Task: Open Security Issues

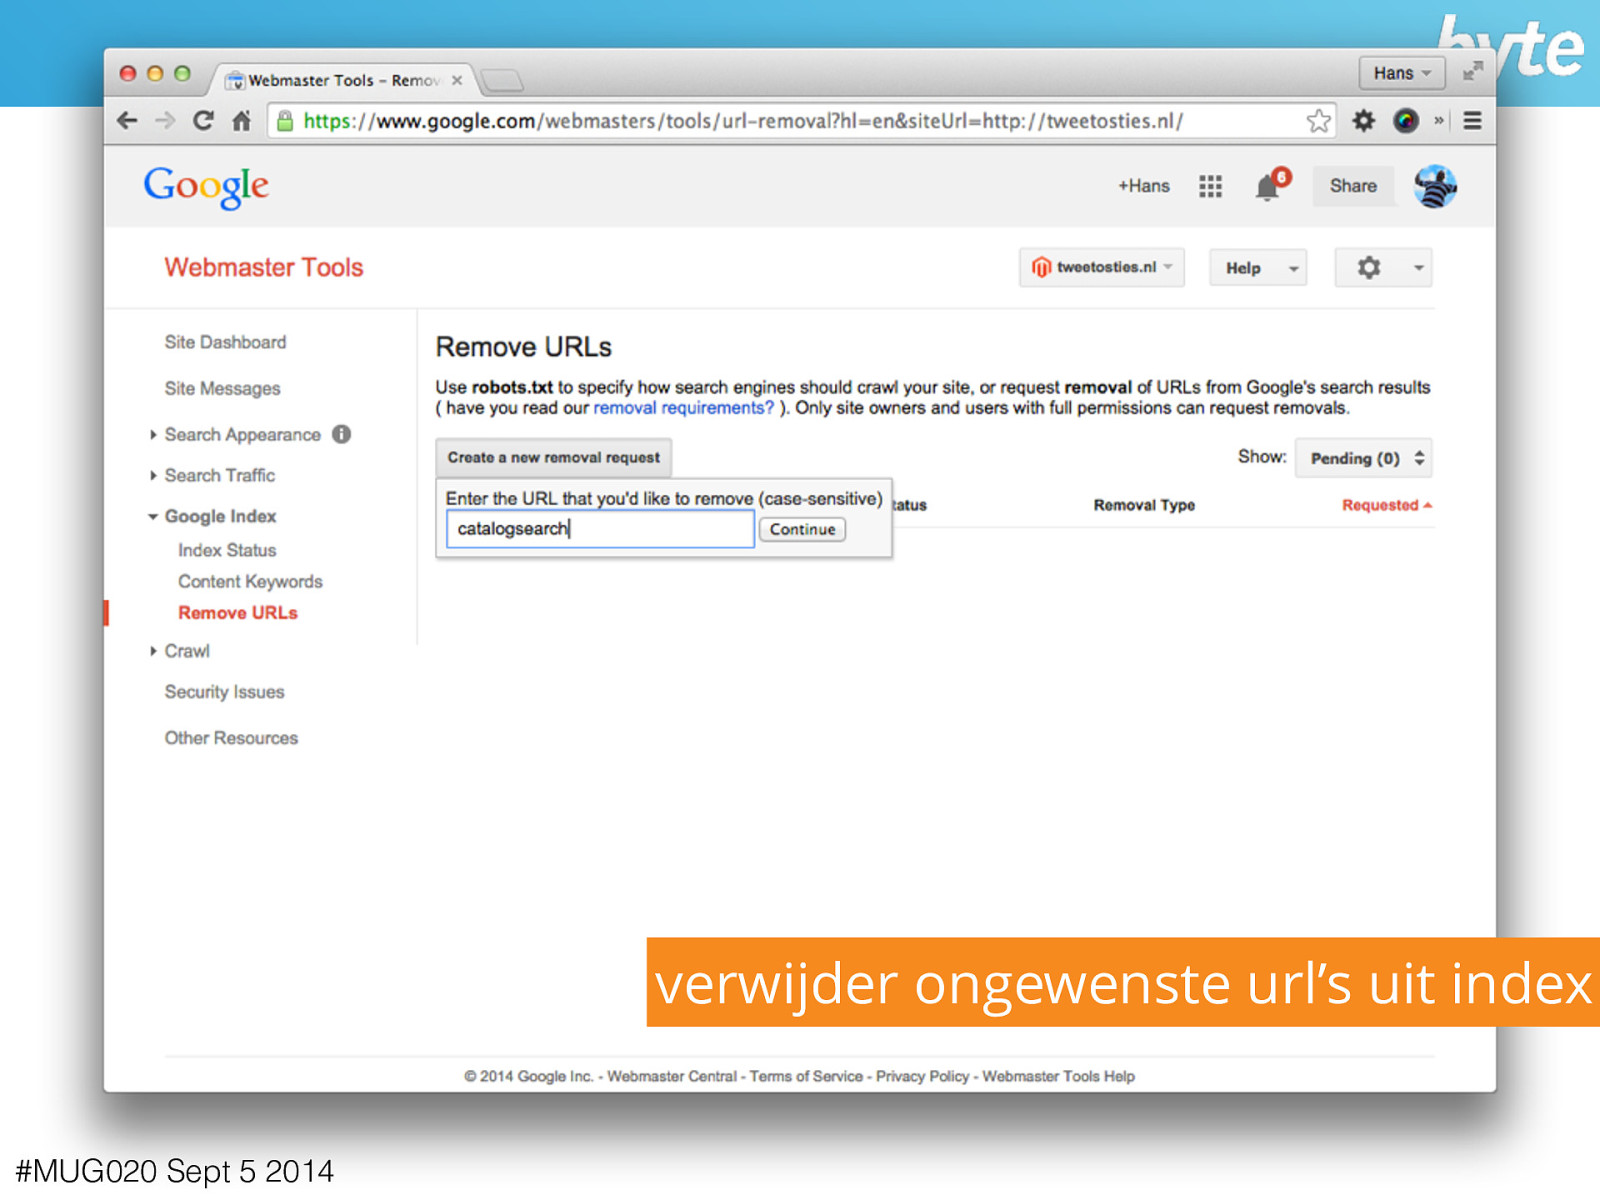Action: pyautogui.click(x=224, y=692)
